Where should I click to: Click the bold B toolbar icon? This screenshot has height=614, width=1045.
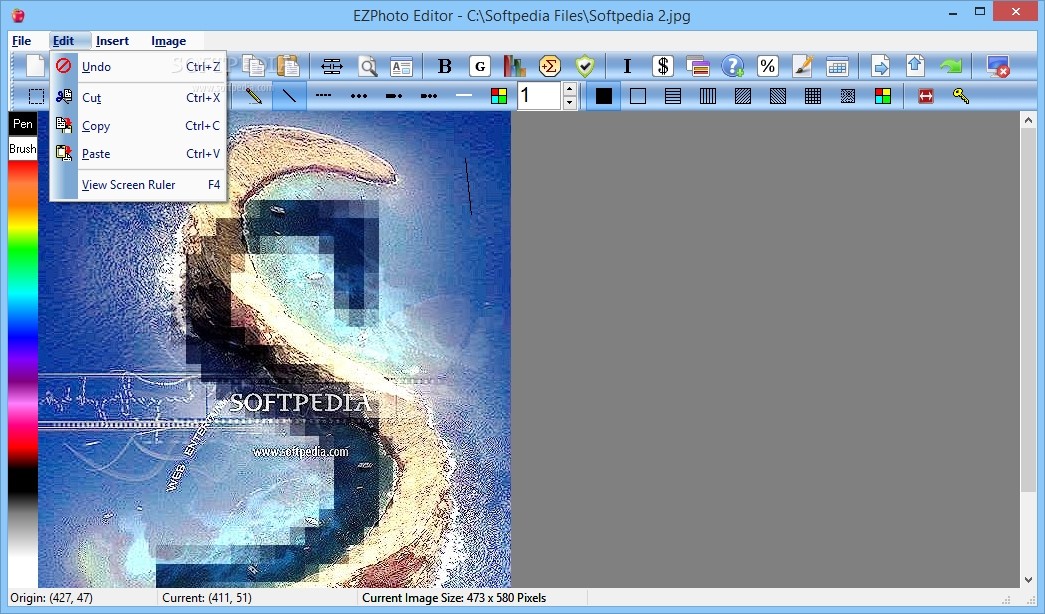(x=445, y=66)
